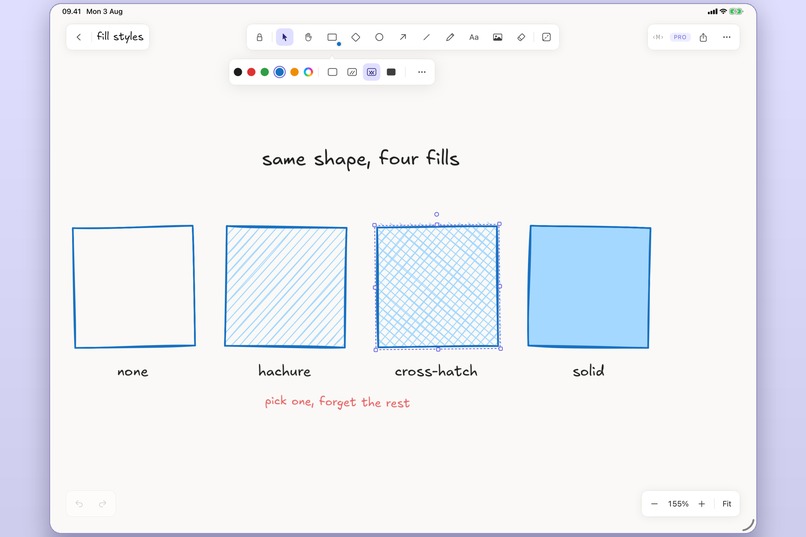Open more style options (three dots)
Viewport: 806px width, 537px height.
422,72
